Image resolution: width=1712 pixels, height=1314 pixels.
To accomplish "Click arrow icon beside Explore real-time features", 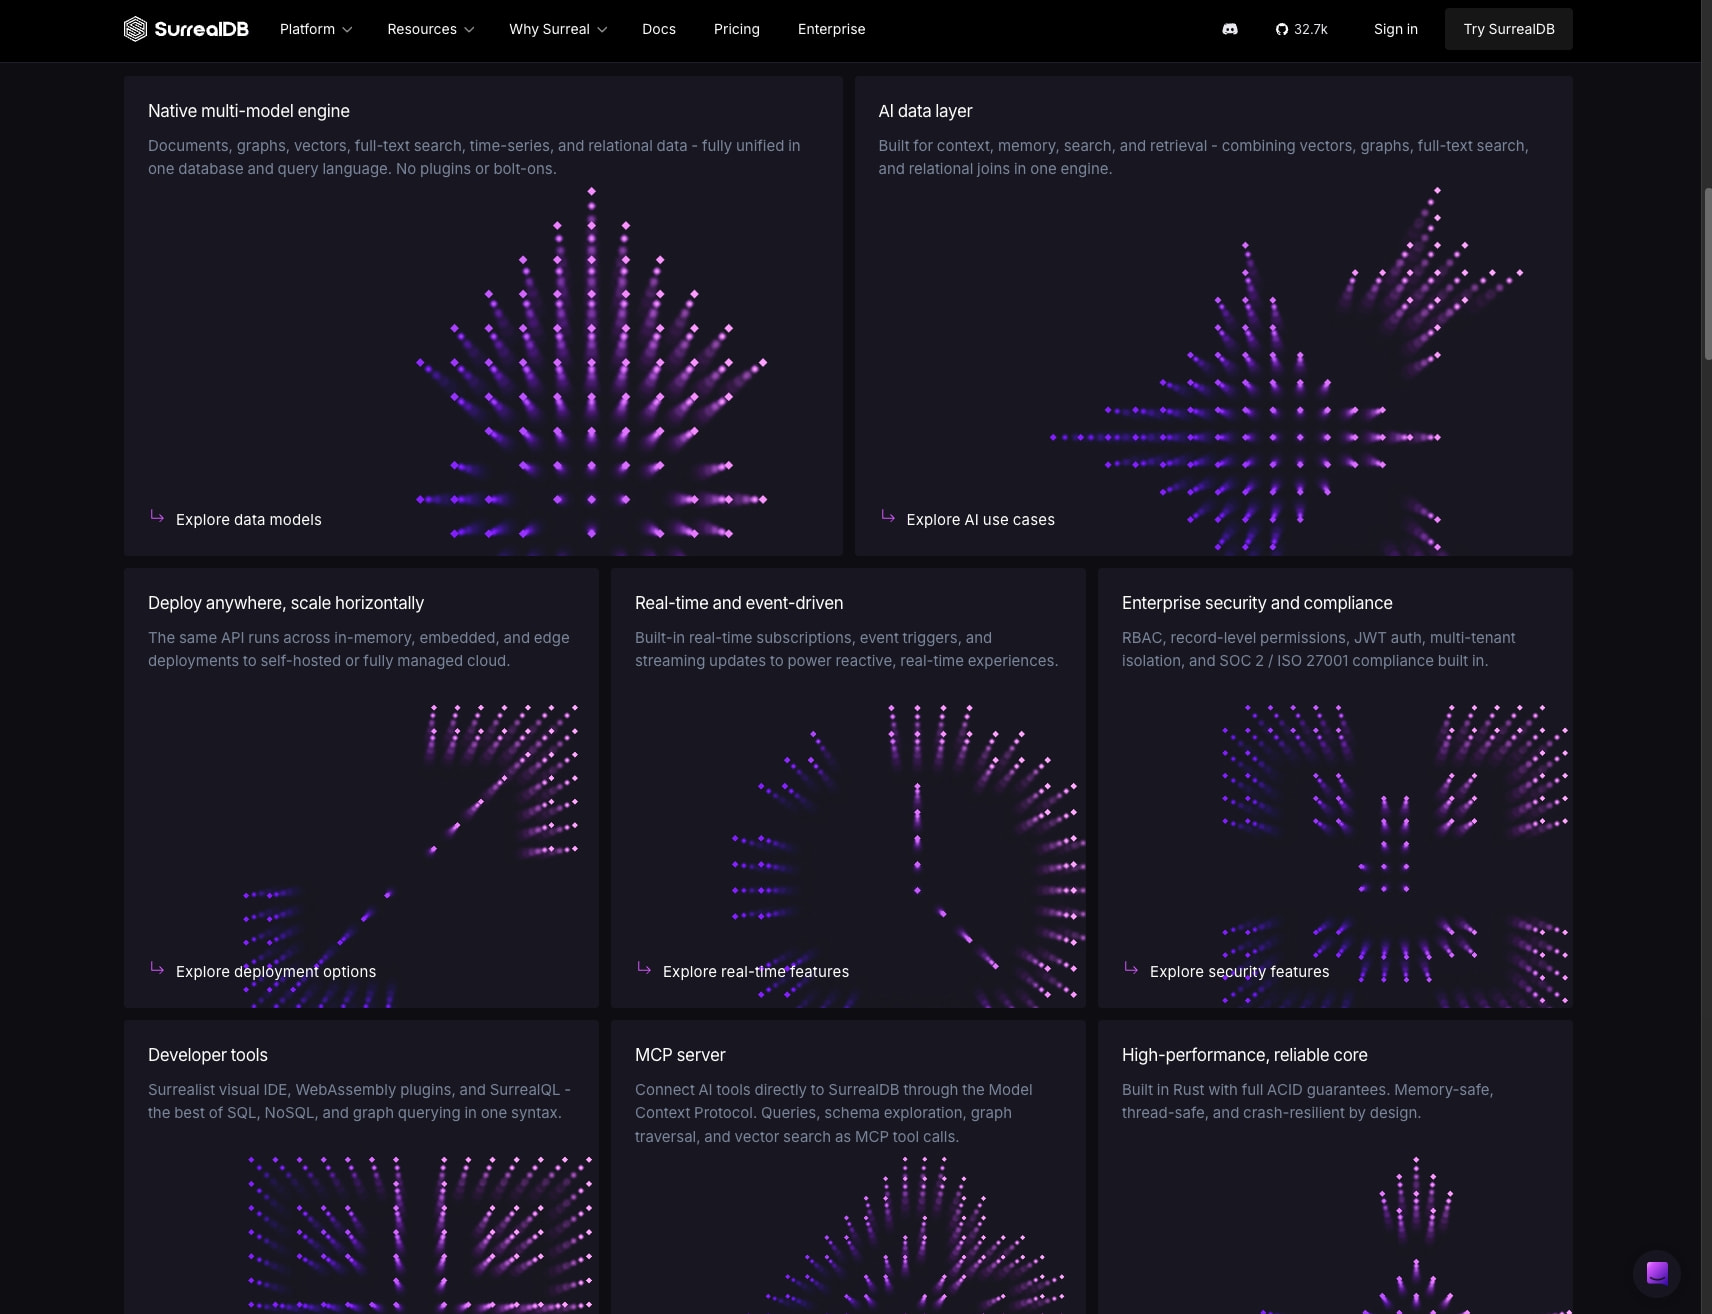I will [x=644, y=968].
